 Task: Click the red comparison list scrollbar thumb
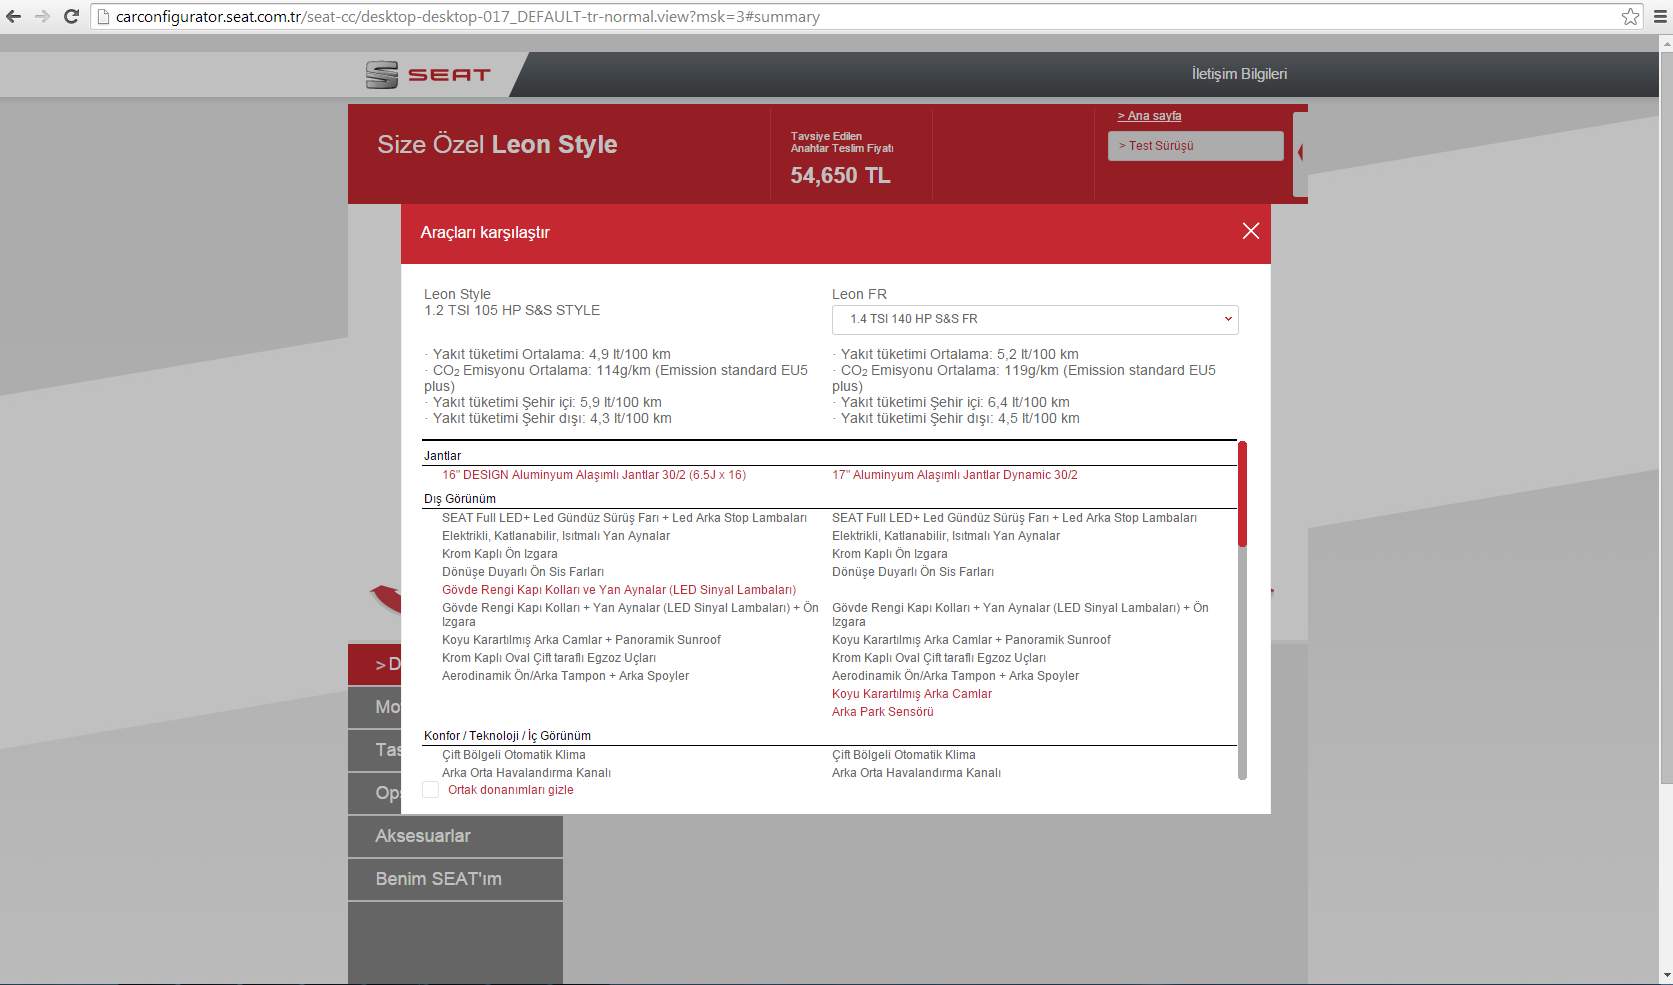click(x=1242, y=493)
